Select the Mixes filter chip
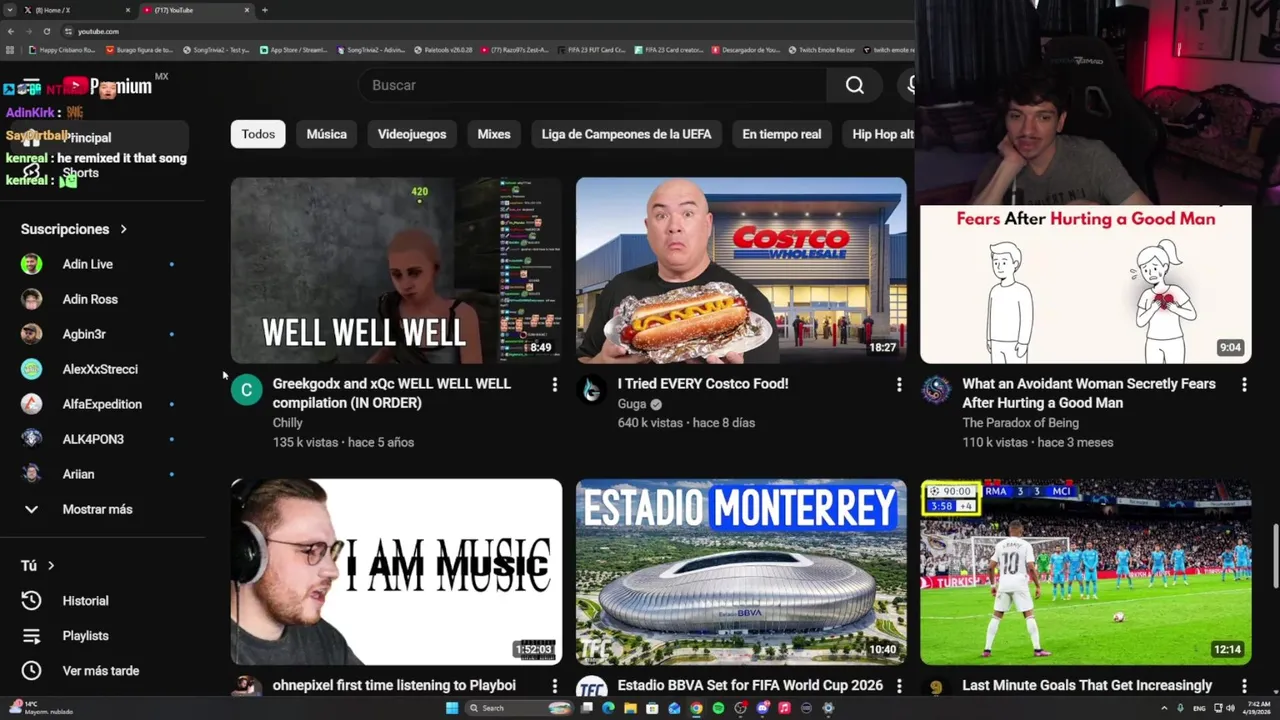Screen dimensions: 1280x720 tap(494, 134)
